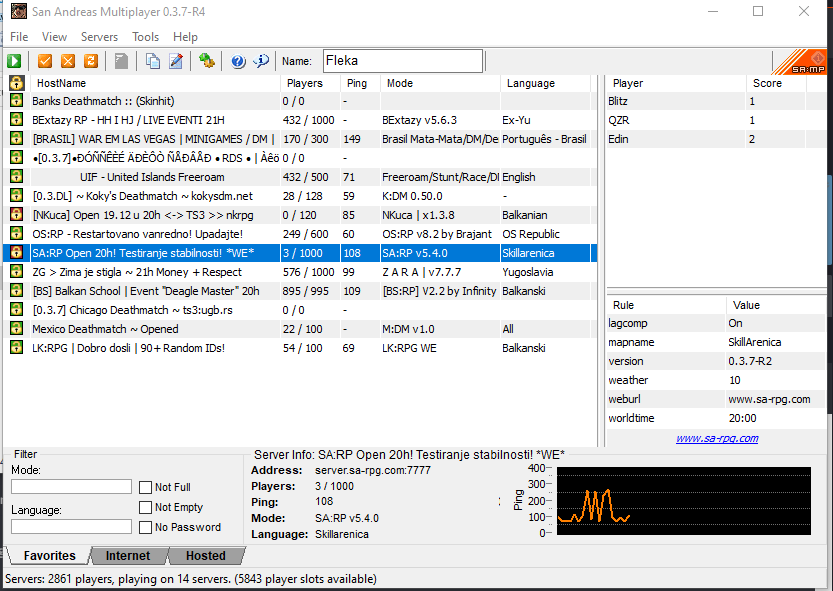Sort servers by HostName column header
The height and width of the screenshot is (591, 833).
(x=156, y=83)
